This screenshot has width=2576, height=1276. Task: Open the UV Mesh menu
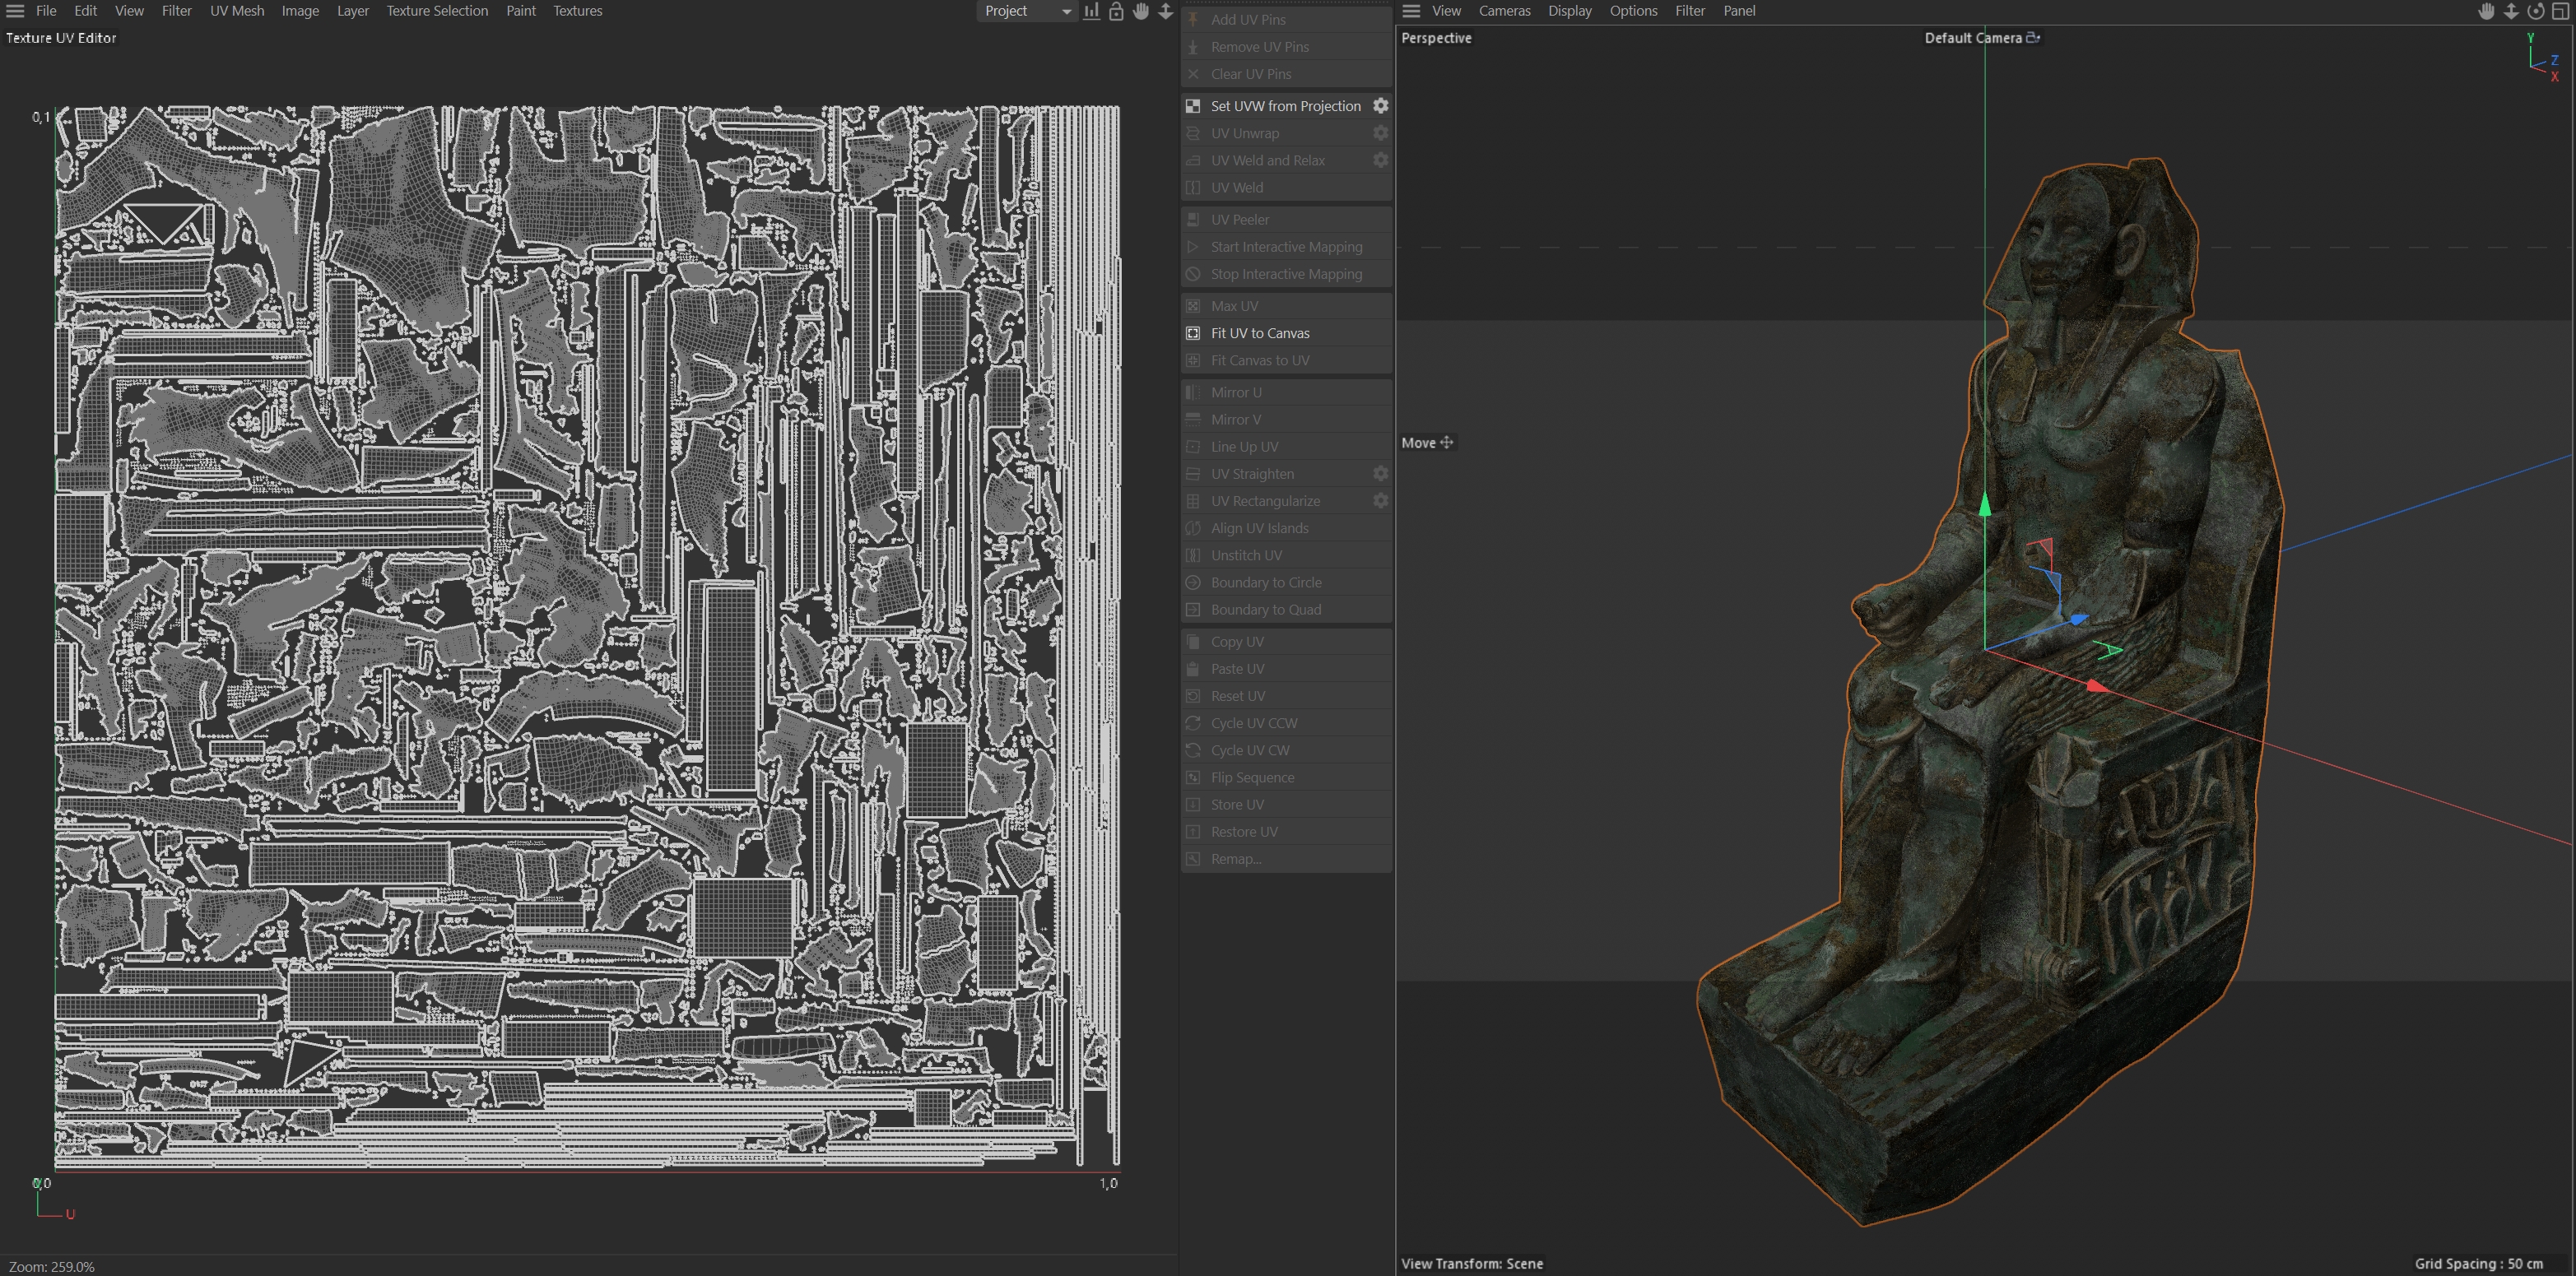[237, 11]
